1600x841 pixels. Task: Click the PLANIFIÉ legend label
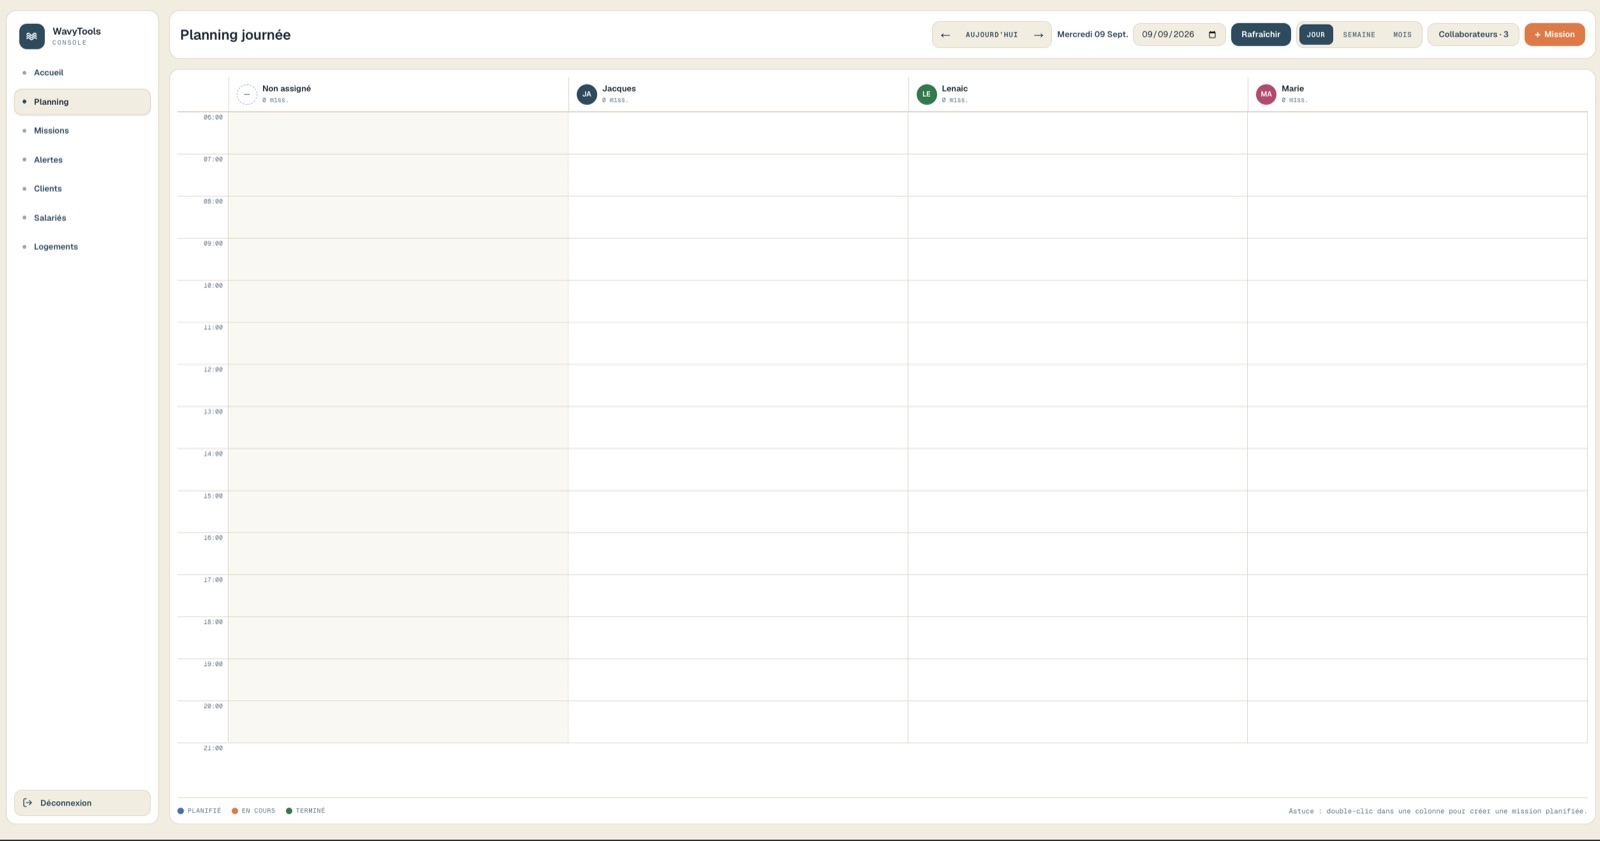(204, 811)
